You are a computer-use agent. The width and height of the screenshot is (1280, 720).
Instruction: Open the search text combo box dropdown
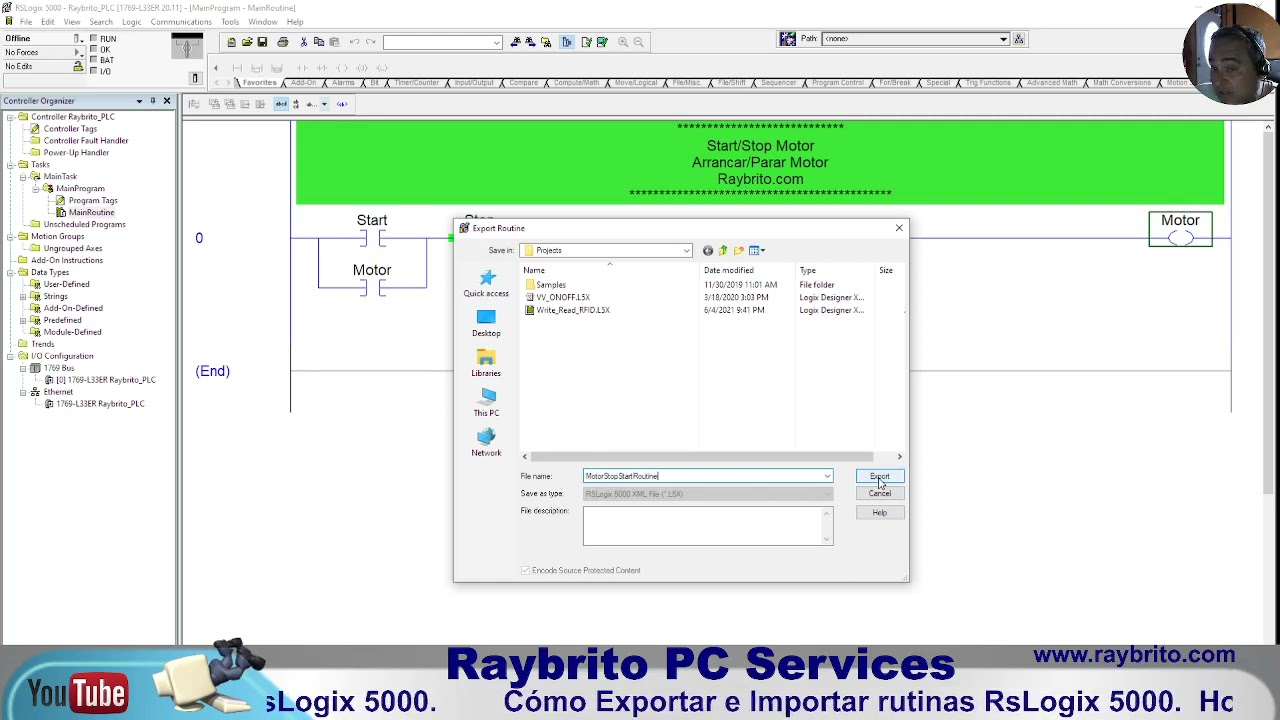pyautogui.click(x=496, y=42)
